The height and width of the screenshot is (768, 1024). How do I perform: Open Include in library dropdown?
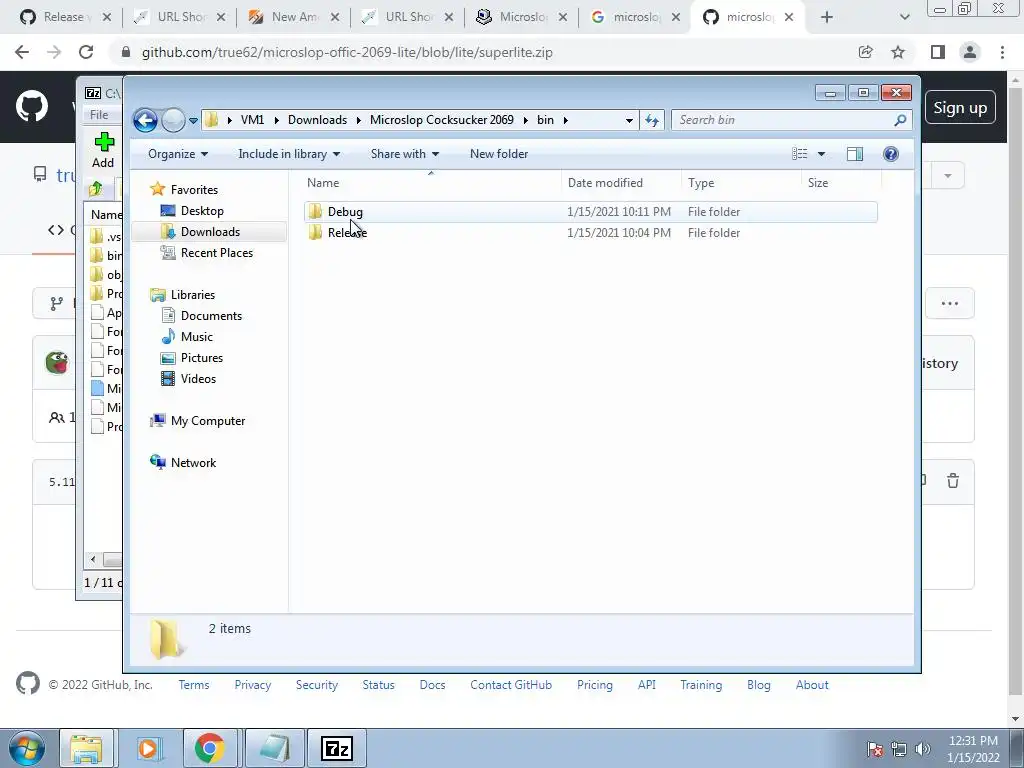(x=289, y=154)
